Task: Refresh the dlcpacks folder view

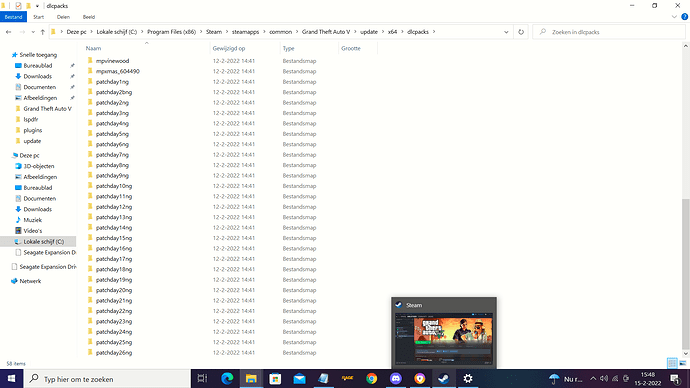Action: pyautogui.click(x=521, y=32)
